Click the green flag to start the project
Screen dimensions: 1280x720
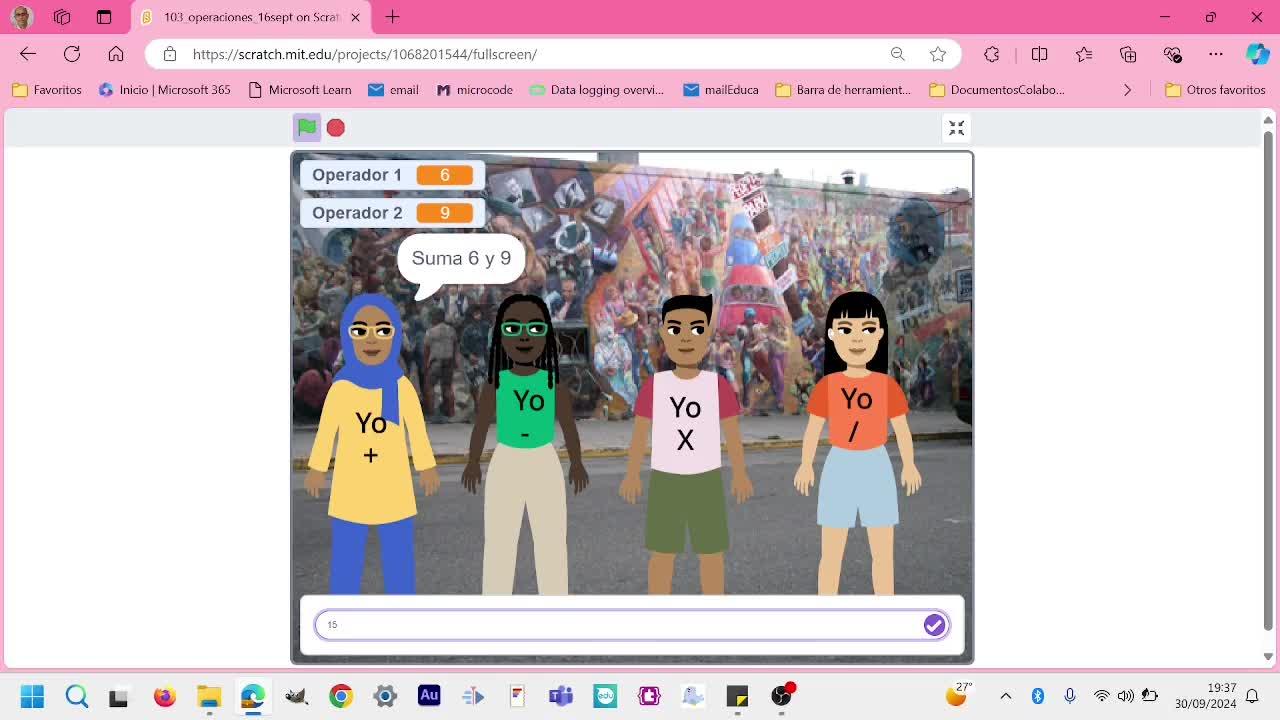point(307,127)
